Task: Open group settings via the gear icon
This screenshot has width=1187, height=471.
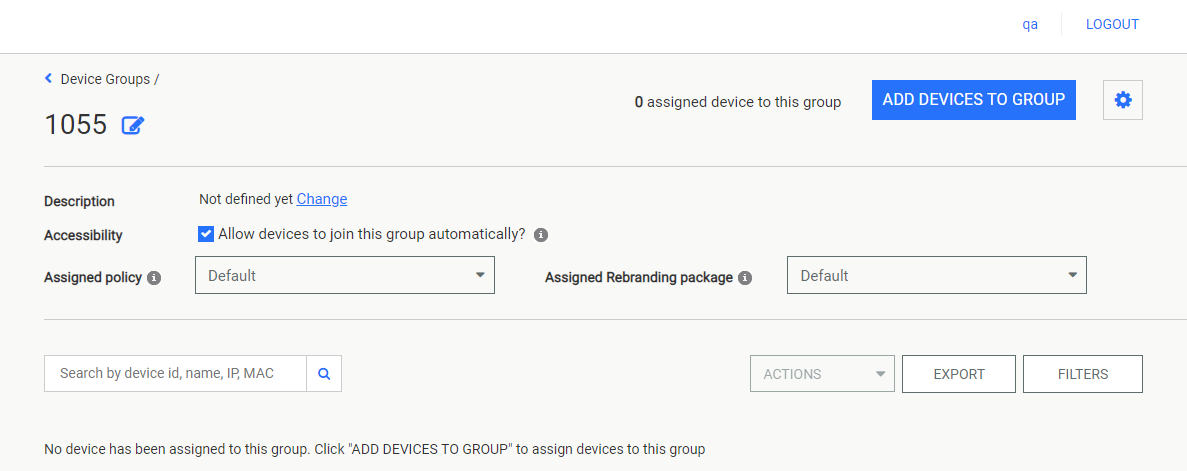Action: (1123, 100)
